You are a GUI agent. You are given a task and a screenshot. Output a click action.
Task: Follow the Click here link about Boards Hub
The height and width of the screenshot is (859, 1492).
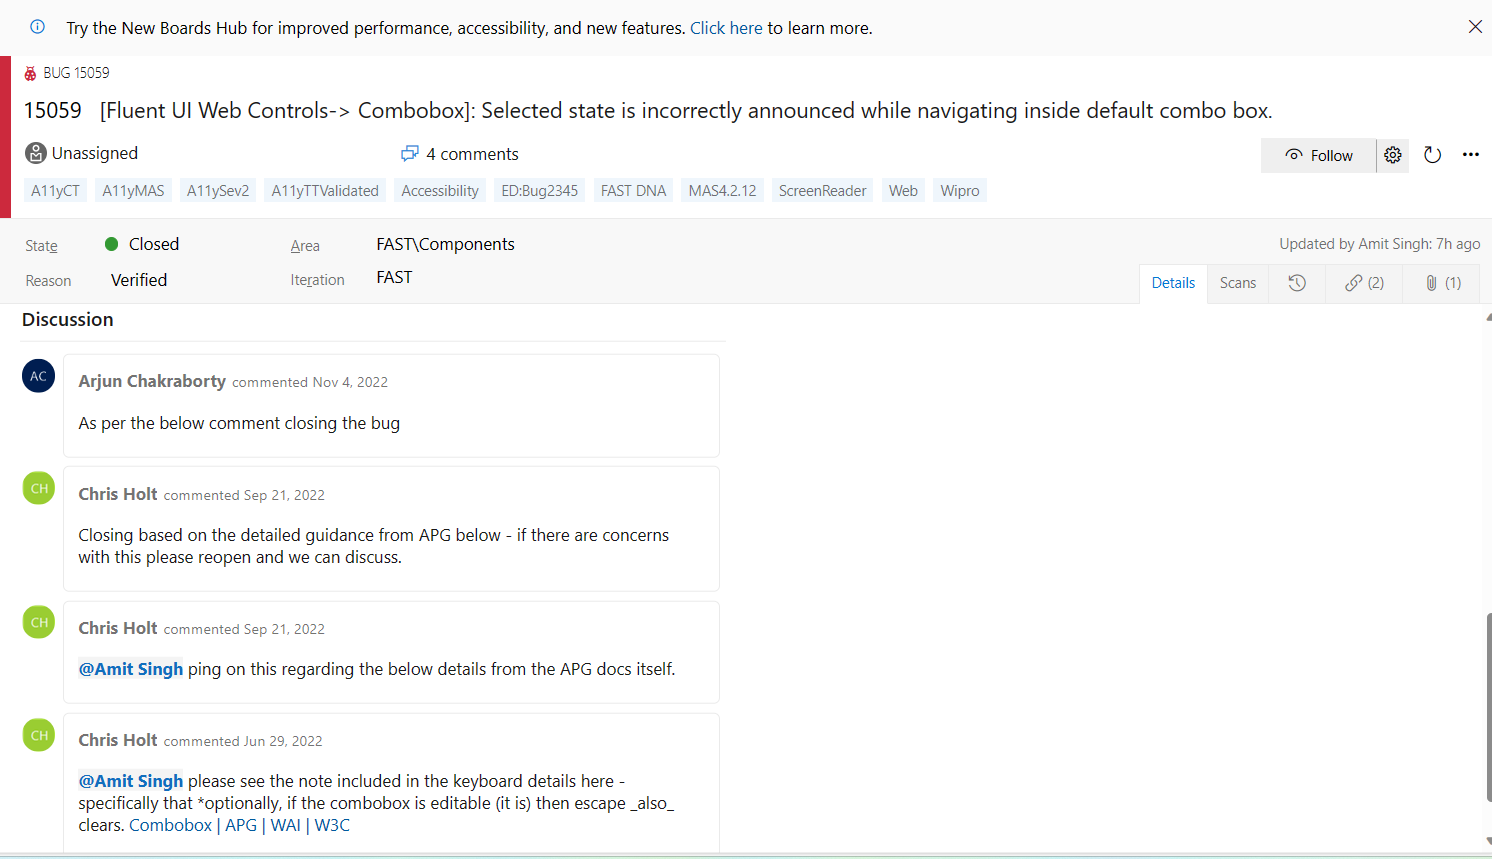point(726,27)
